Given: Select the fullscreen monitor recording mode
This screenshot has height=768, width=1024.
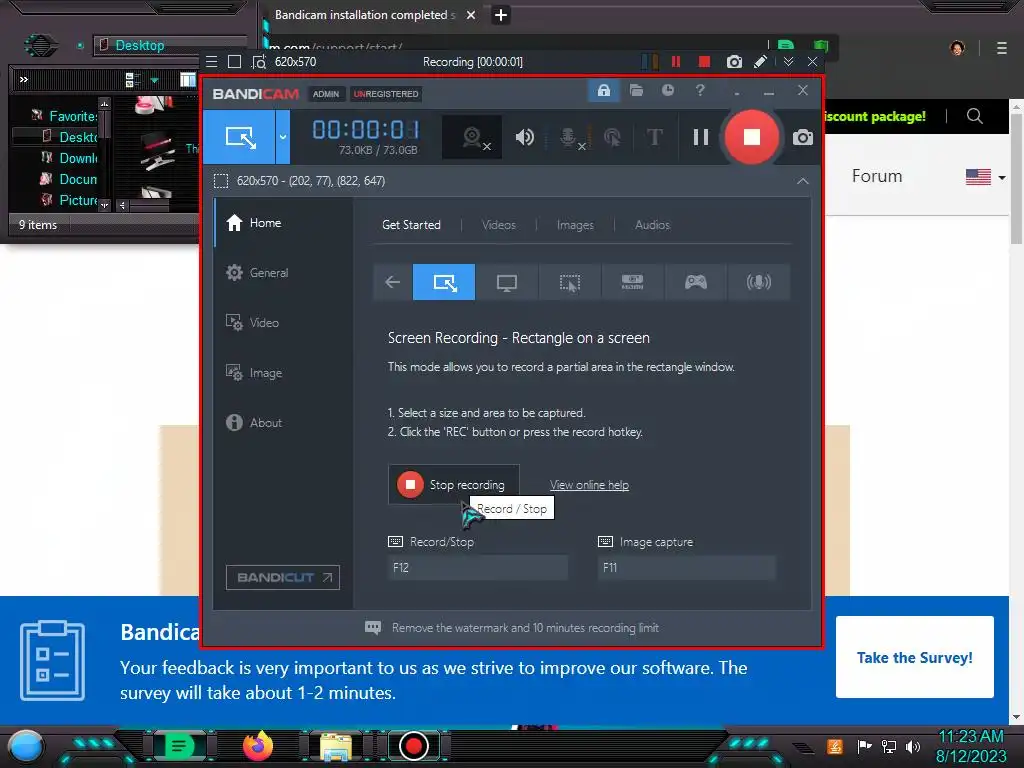Looking at the screenshot, I should click(507, 282).
